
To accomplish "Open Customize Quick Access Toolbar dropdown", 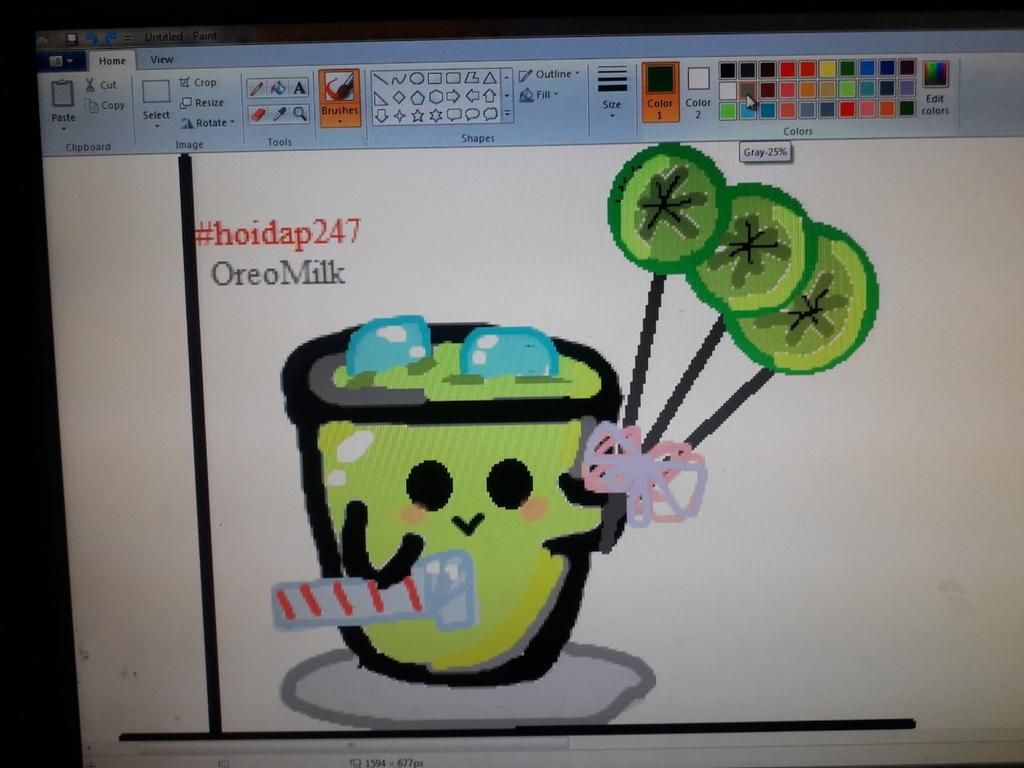I will [128, 38].
